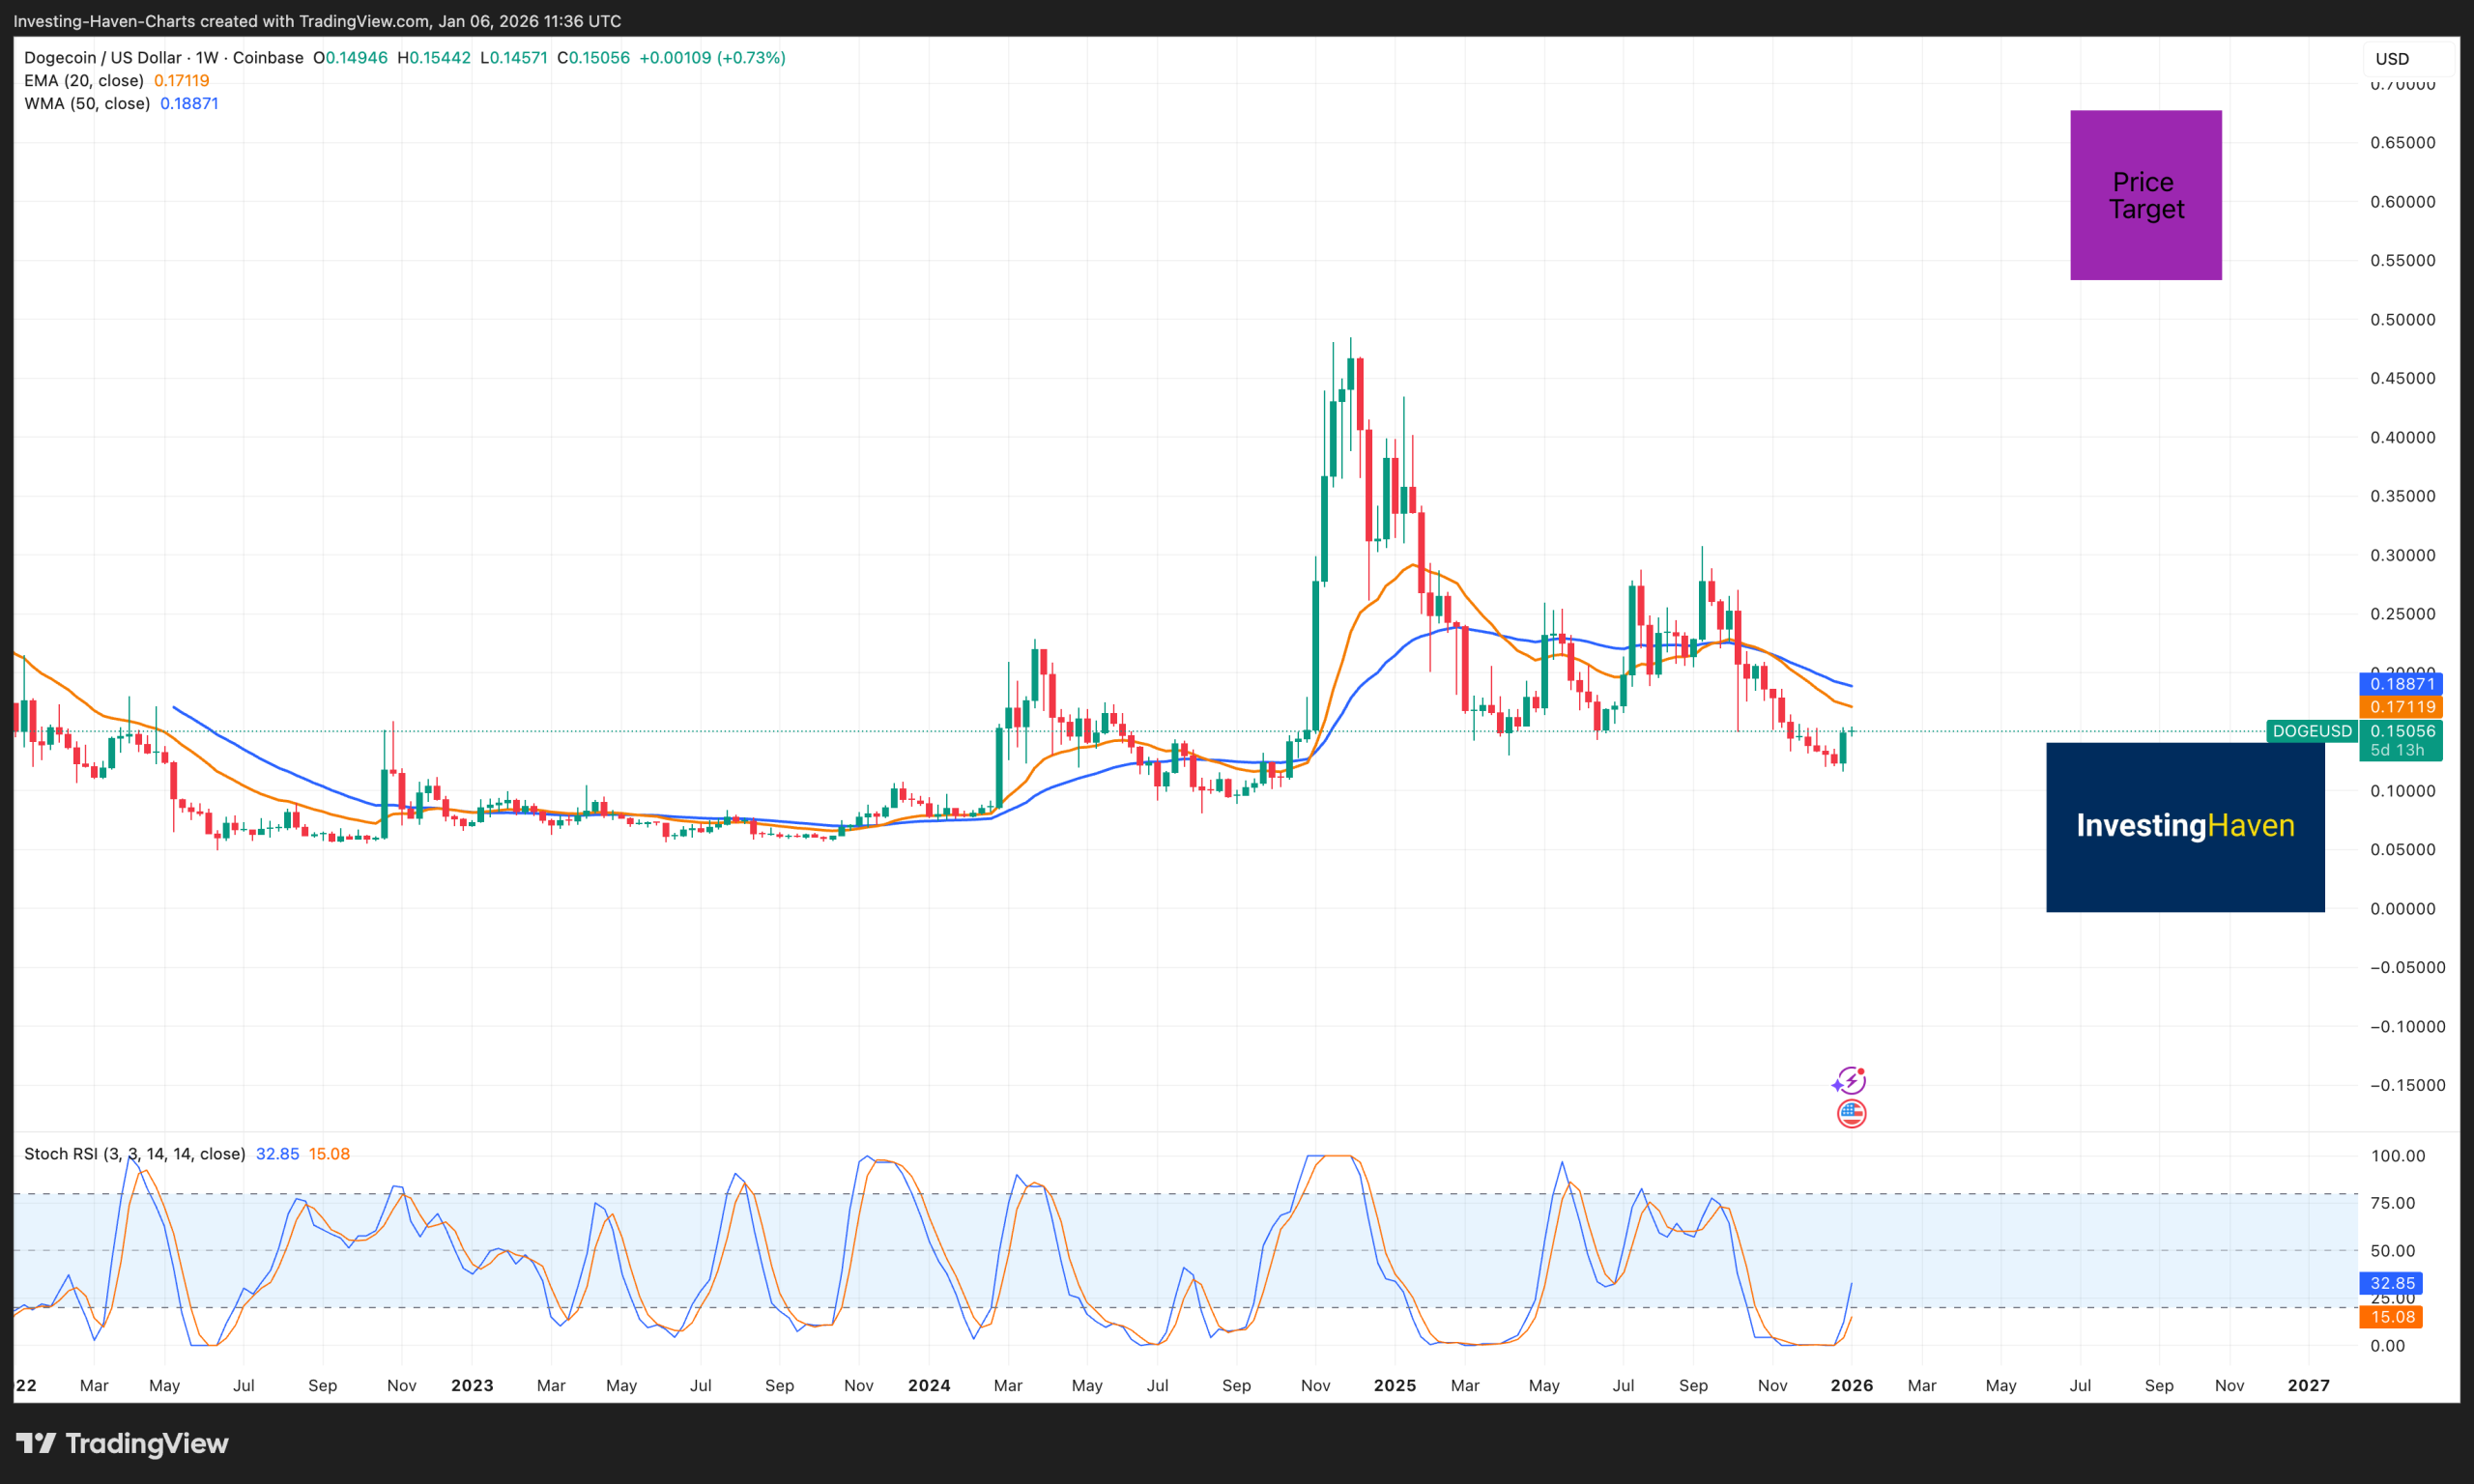Select the purple Price Target box
Image resolution: width=2474 pixels, height=1484 pixels.
click(x=2146, y=194)
